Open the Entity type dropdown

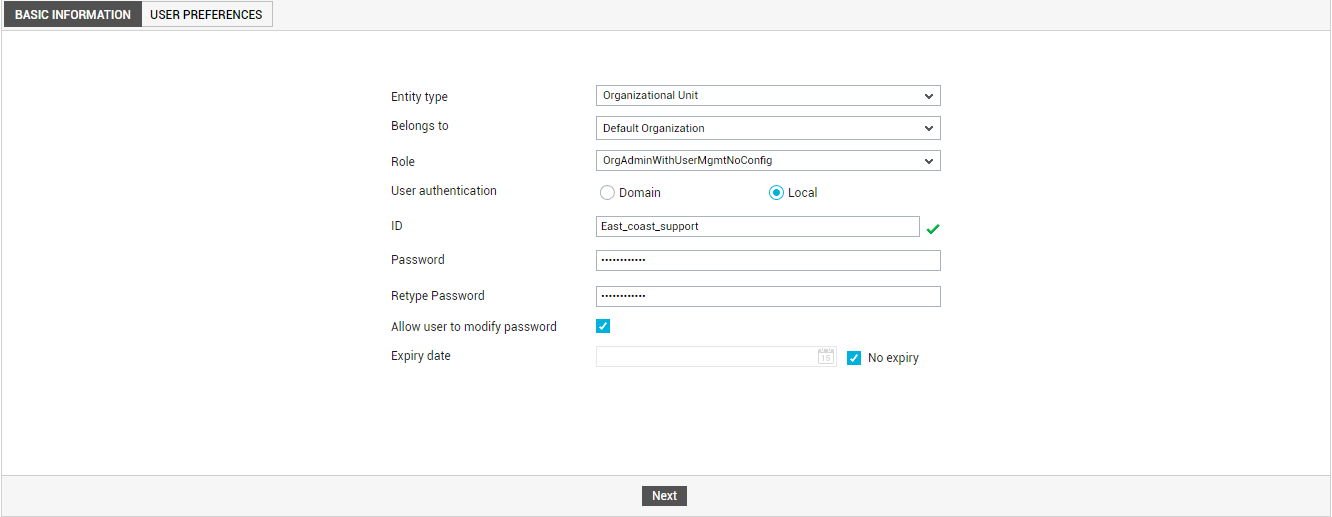click(x=768, y=96)
